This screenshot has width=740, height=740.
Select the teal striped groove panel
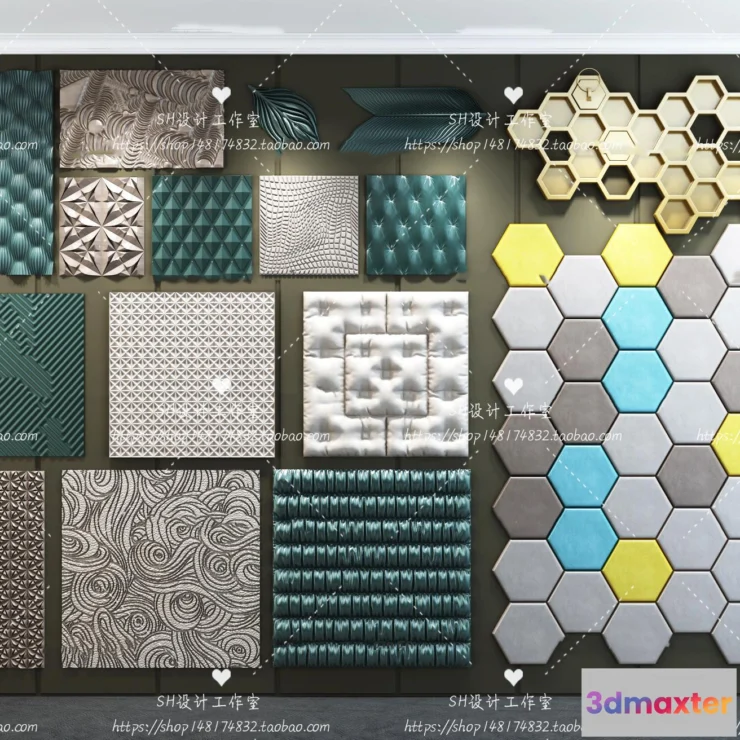(42, 375)
